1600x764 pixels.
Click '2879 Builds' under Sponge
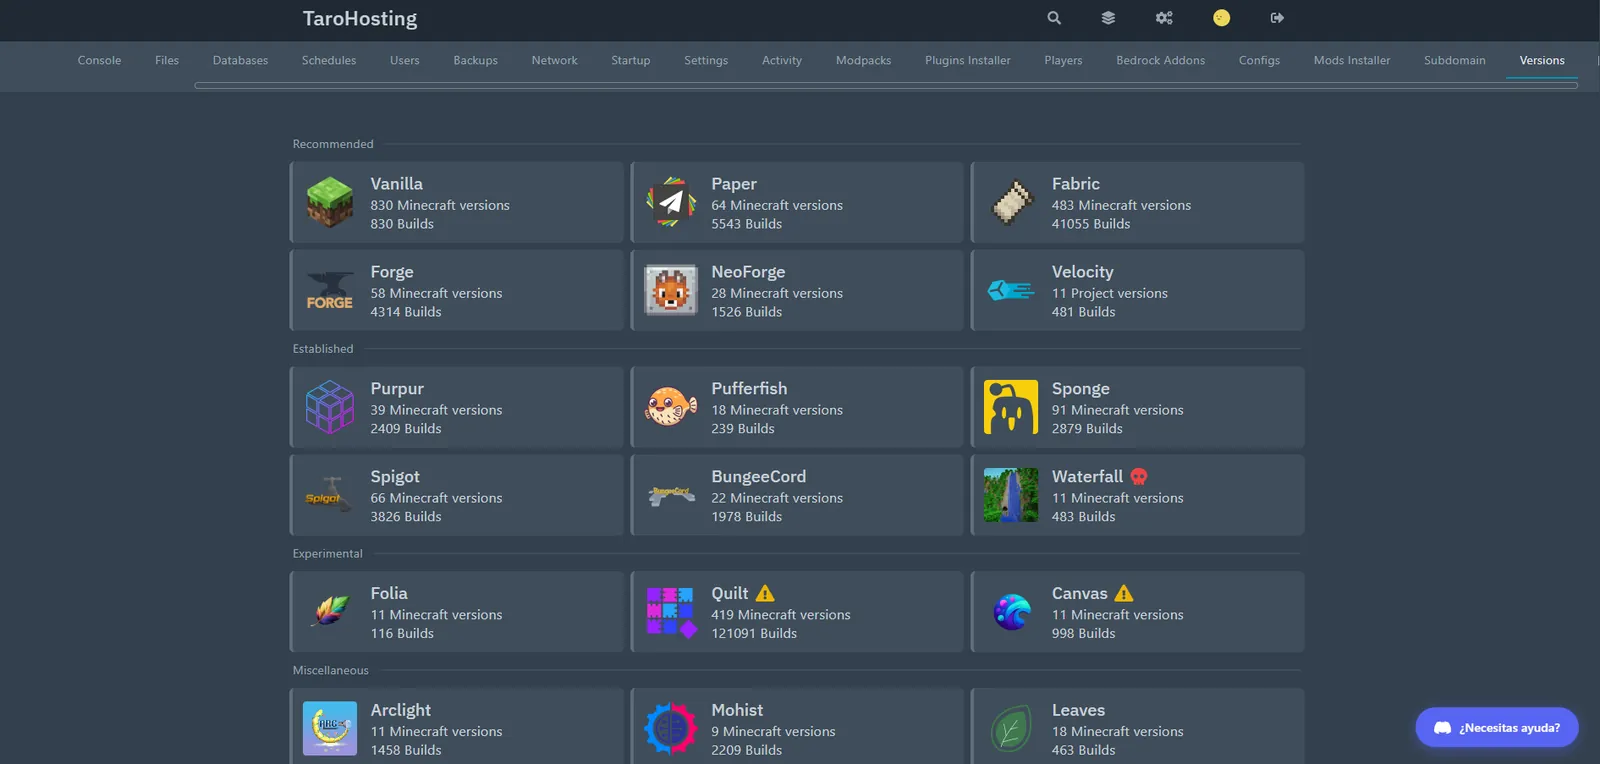(x=1087, y=429)
